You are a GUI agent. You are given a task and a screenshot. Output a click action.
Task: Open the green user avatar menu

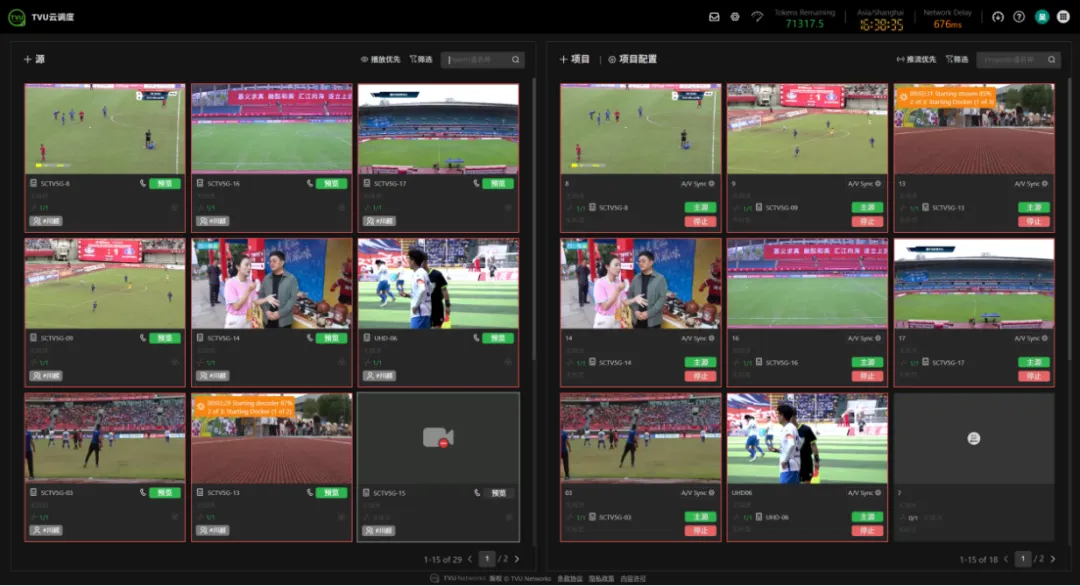point(1041,17)
